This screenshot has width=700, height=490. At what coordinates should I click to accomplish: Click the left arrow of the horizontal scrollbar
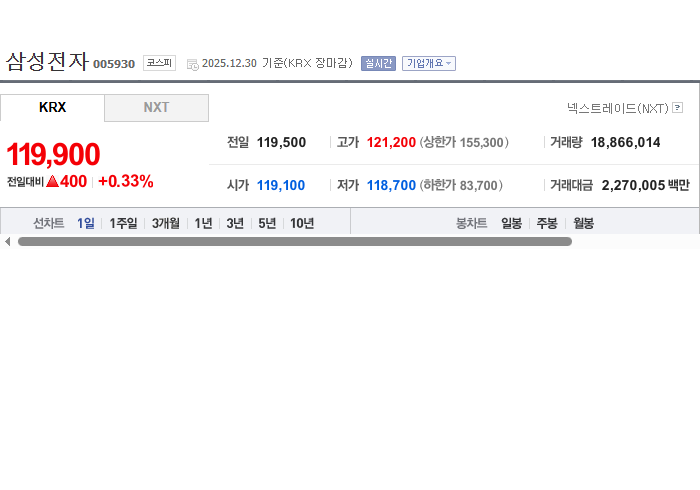[x=7, y=241]
